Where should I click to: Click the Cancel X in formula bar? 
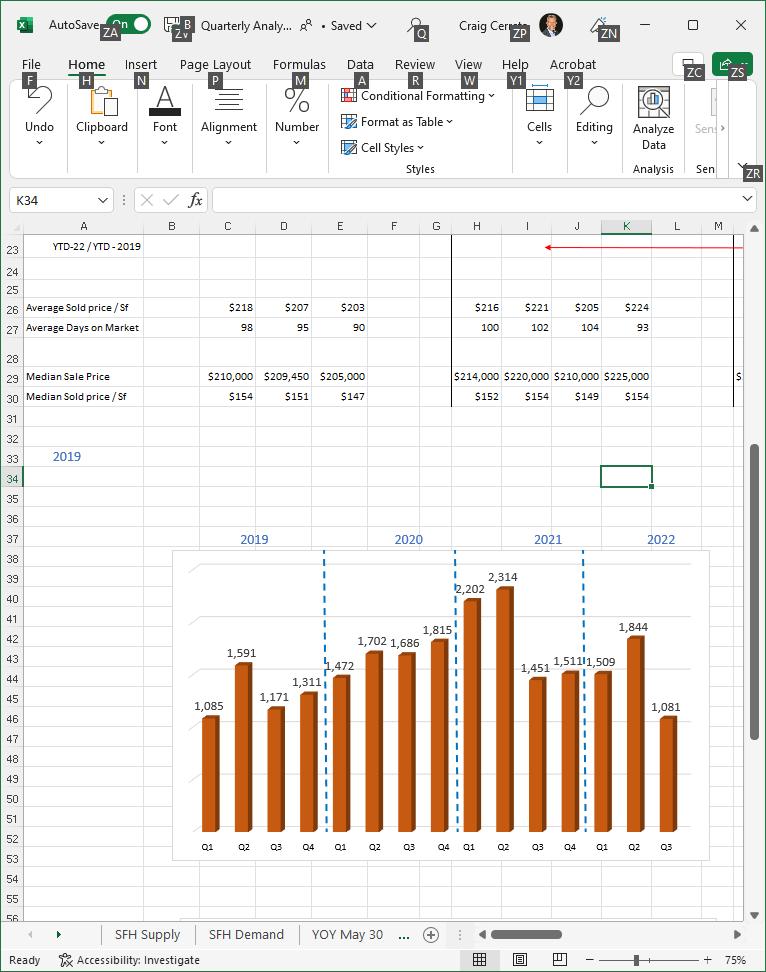pos(147,200)
